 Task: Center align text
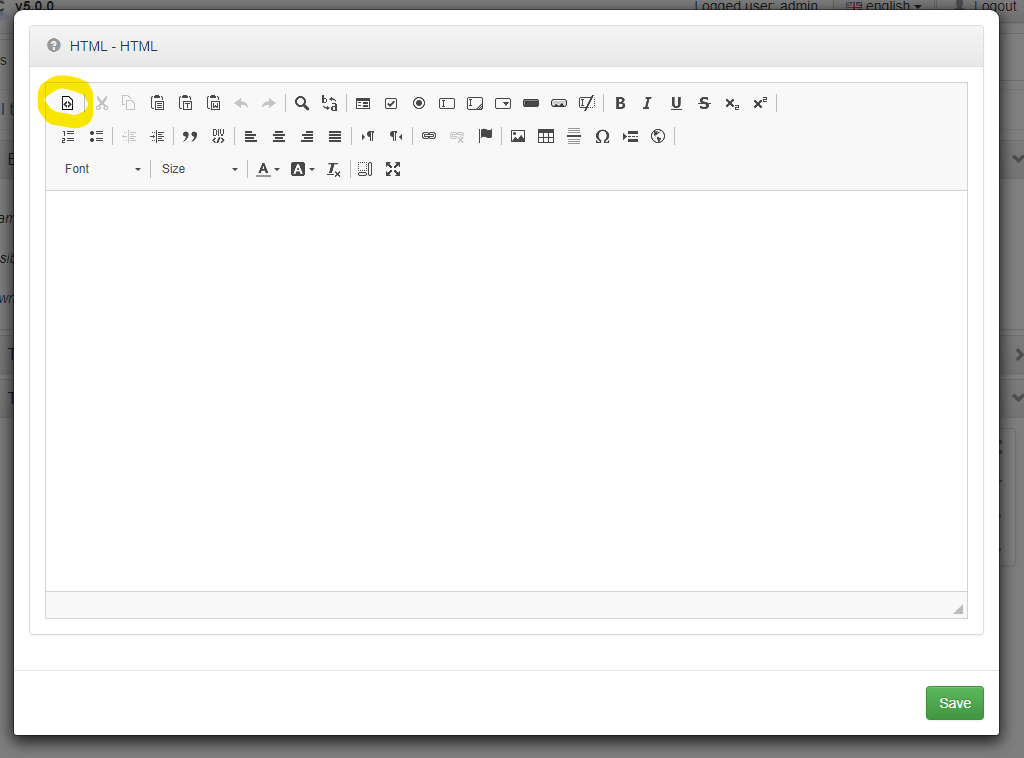pos(279,136)
